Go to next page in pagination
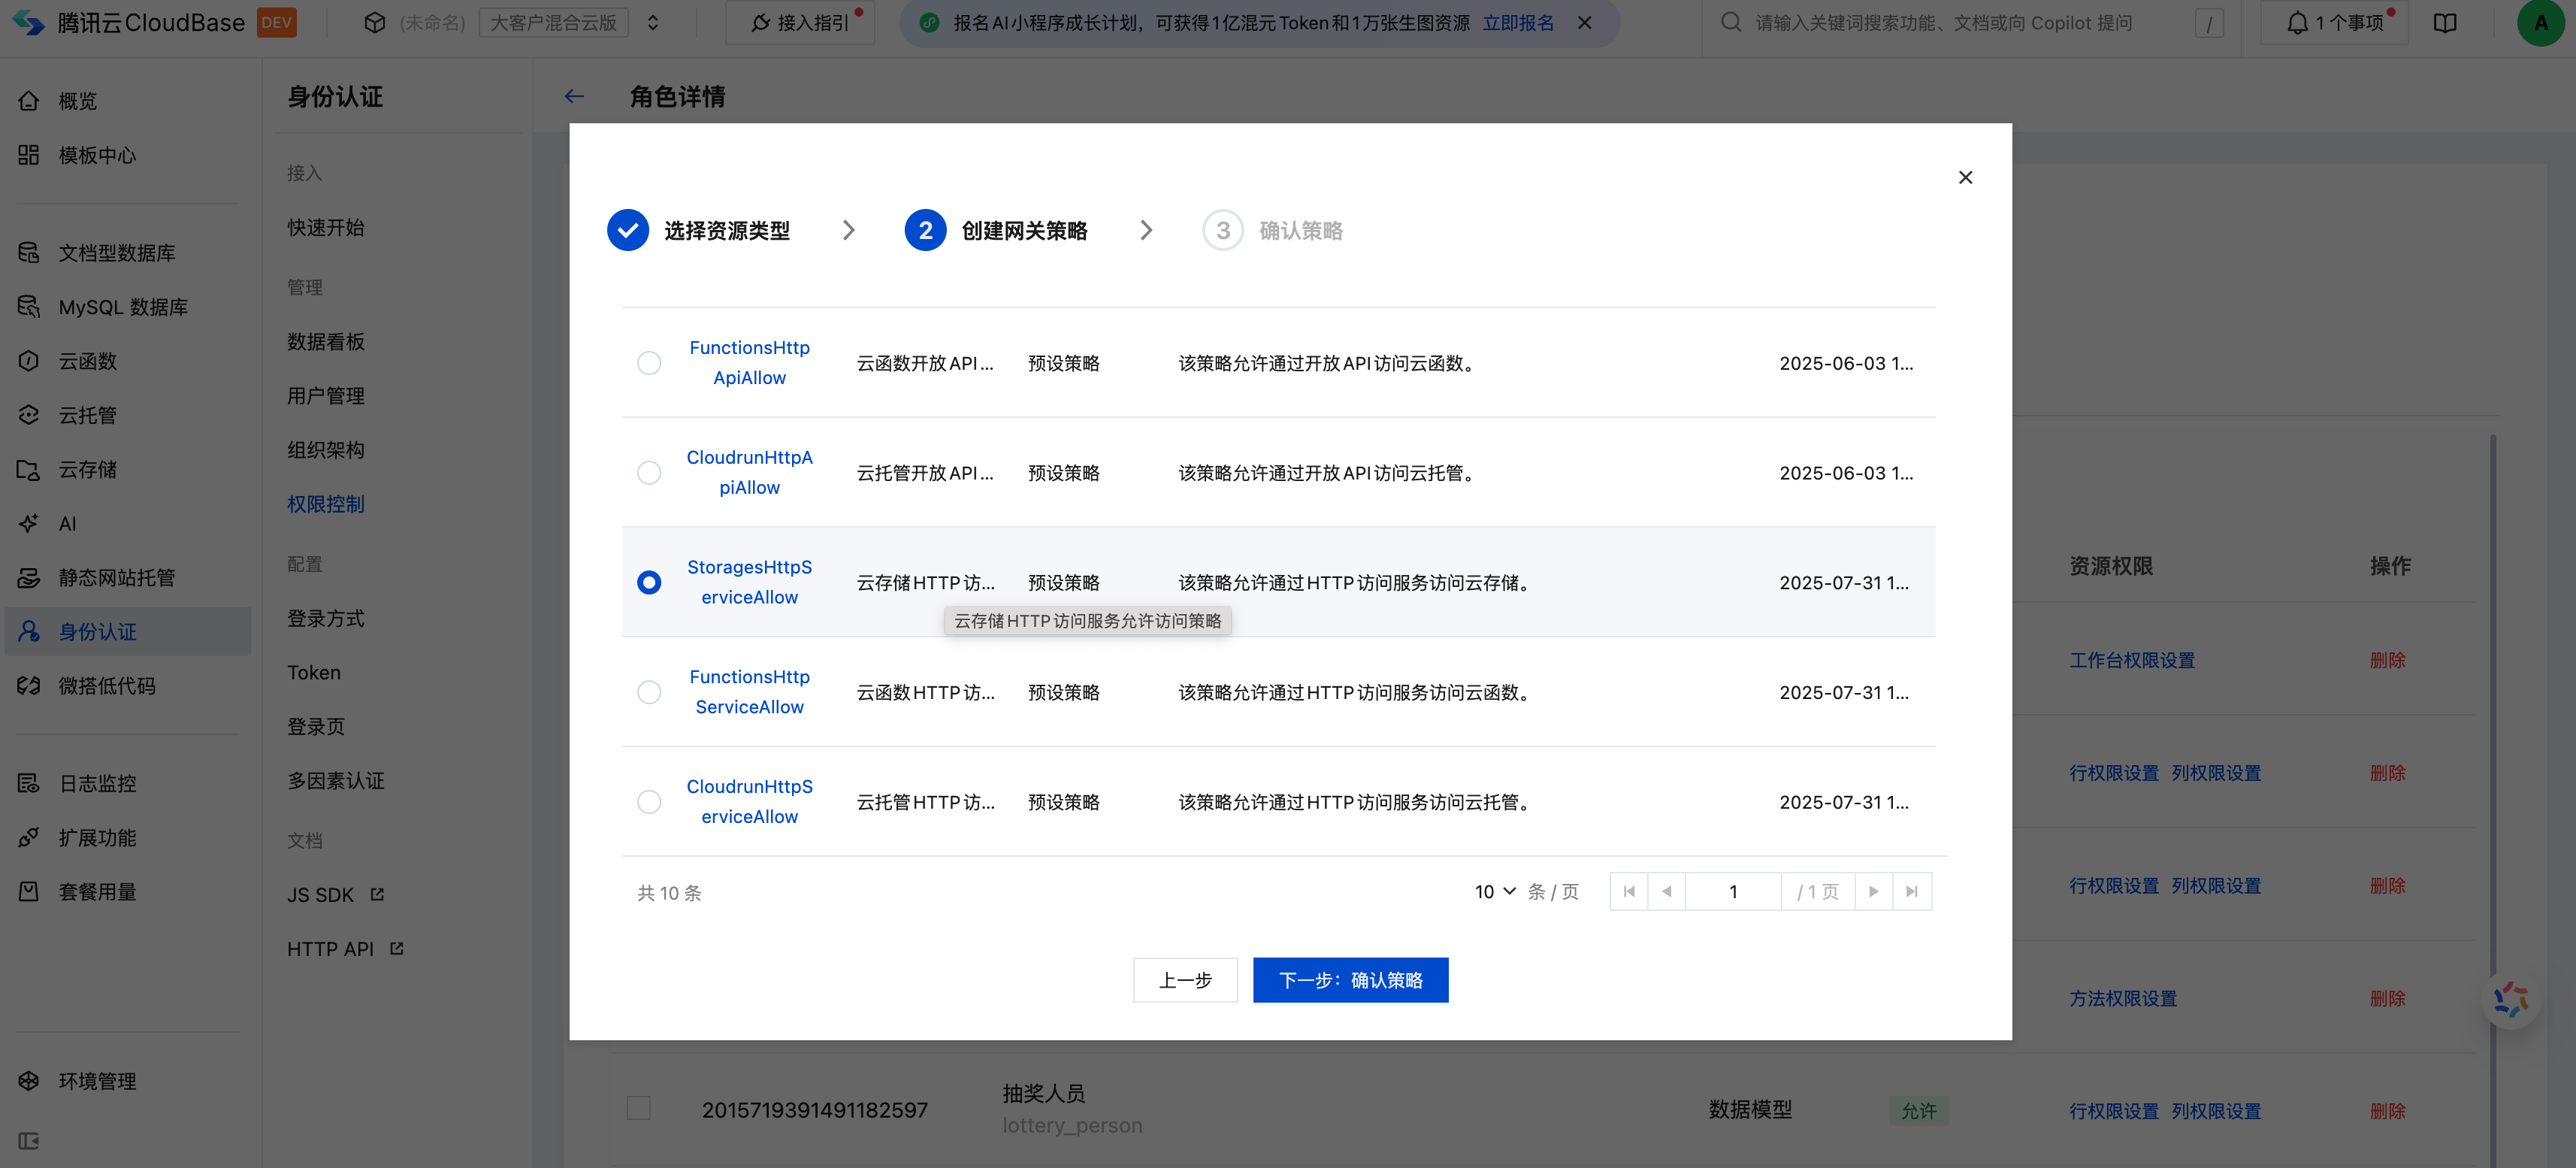Screen dimensions: 2576x1168 pos(1873,891)
